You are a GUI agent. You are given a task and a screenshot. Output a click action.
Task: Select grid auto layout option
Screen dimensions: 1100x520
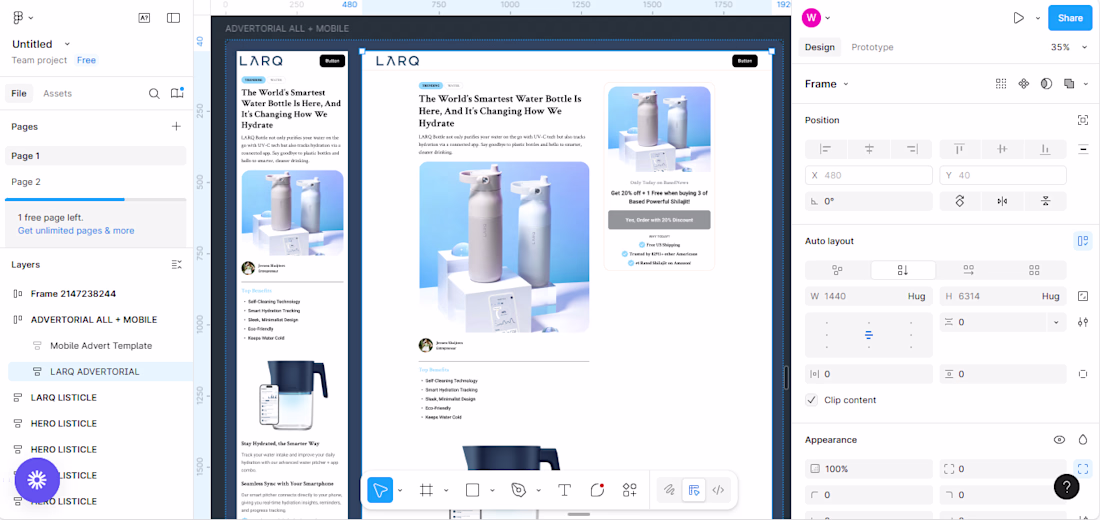(x=1033, y=270)
